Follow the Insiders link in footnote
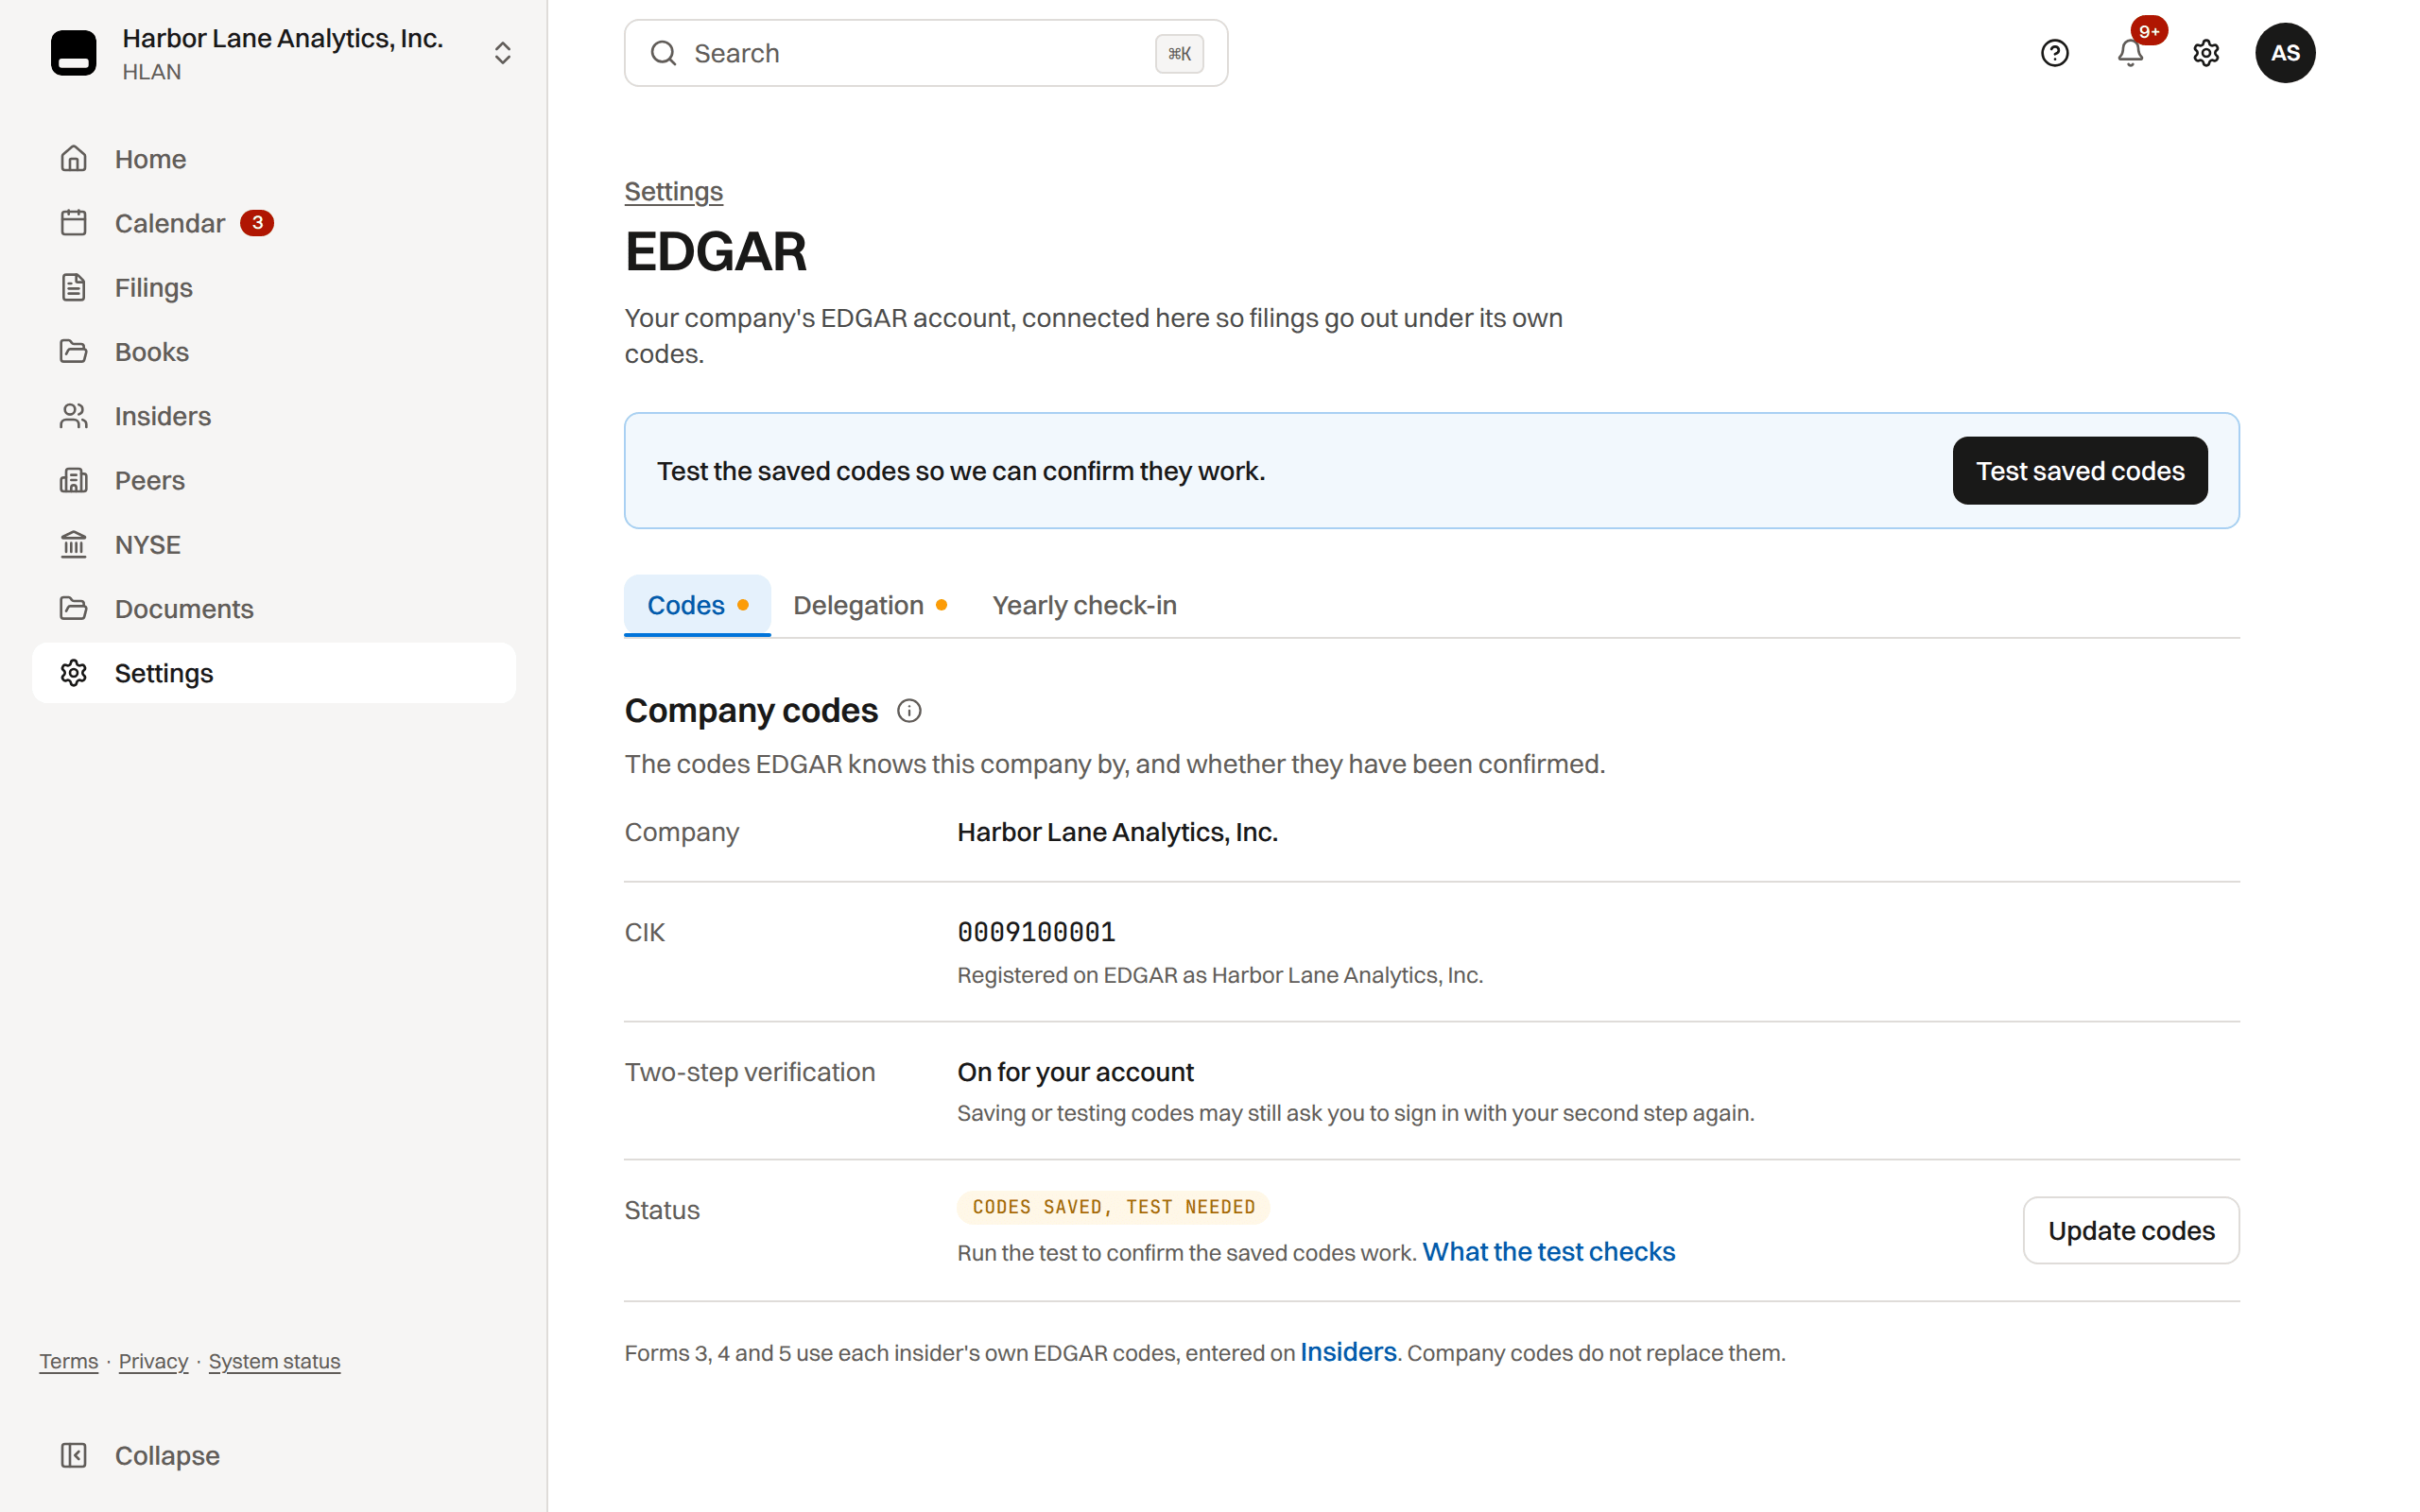The image size is (2420, 1512). click(1347, 1352)
